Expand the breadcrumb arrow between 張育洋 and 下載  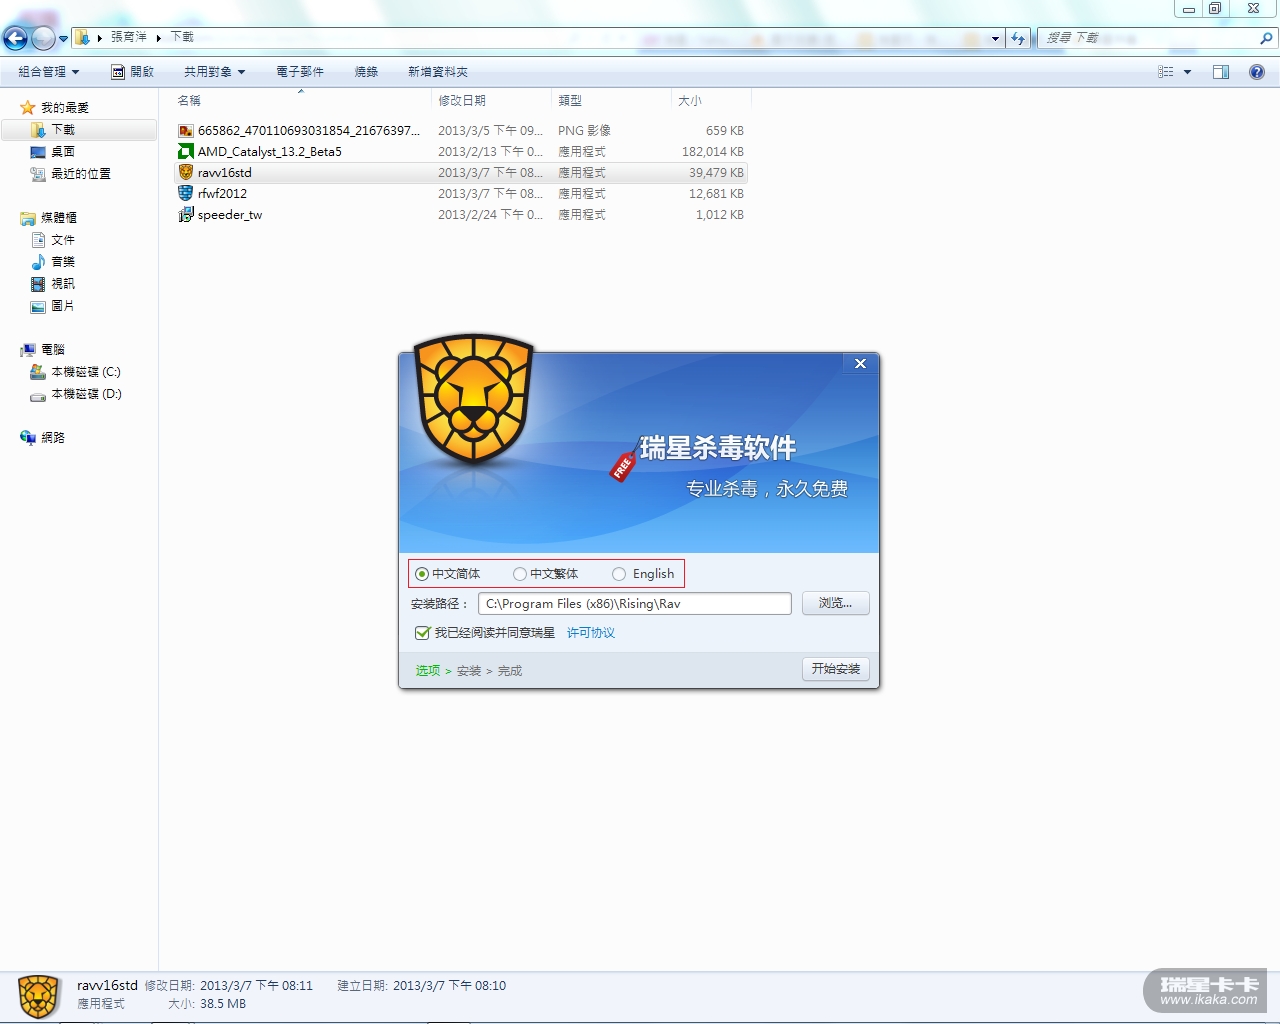point(159,38)
